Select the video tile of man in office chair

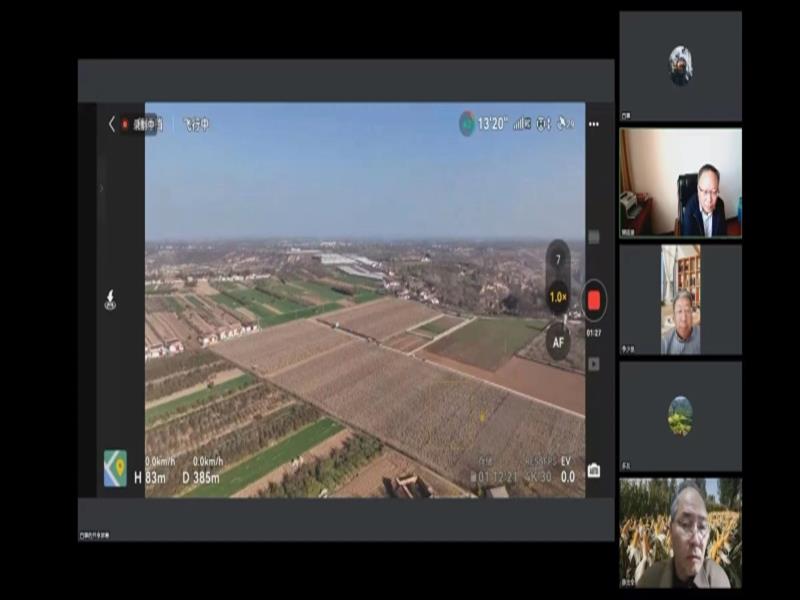681,183
